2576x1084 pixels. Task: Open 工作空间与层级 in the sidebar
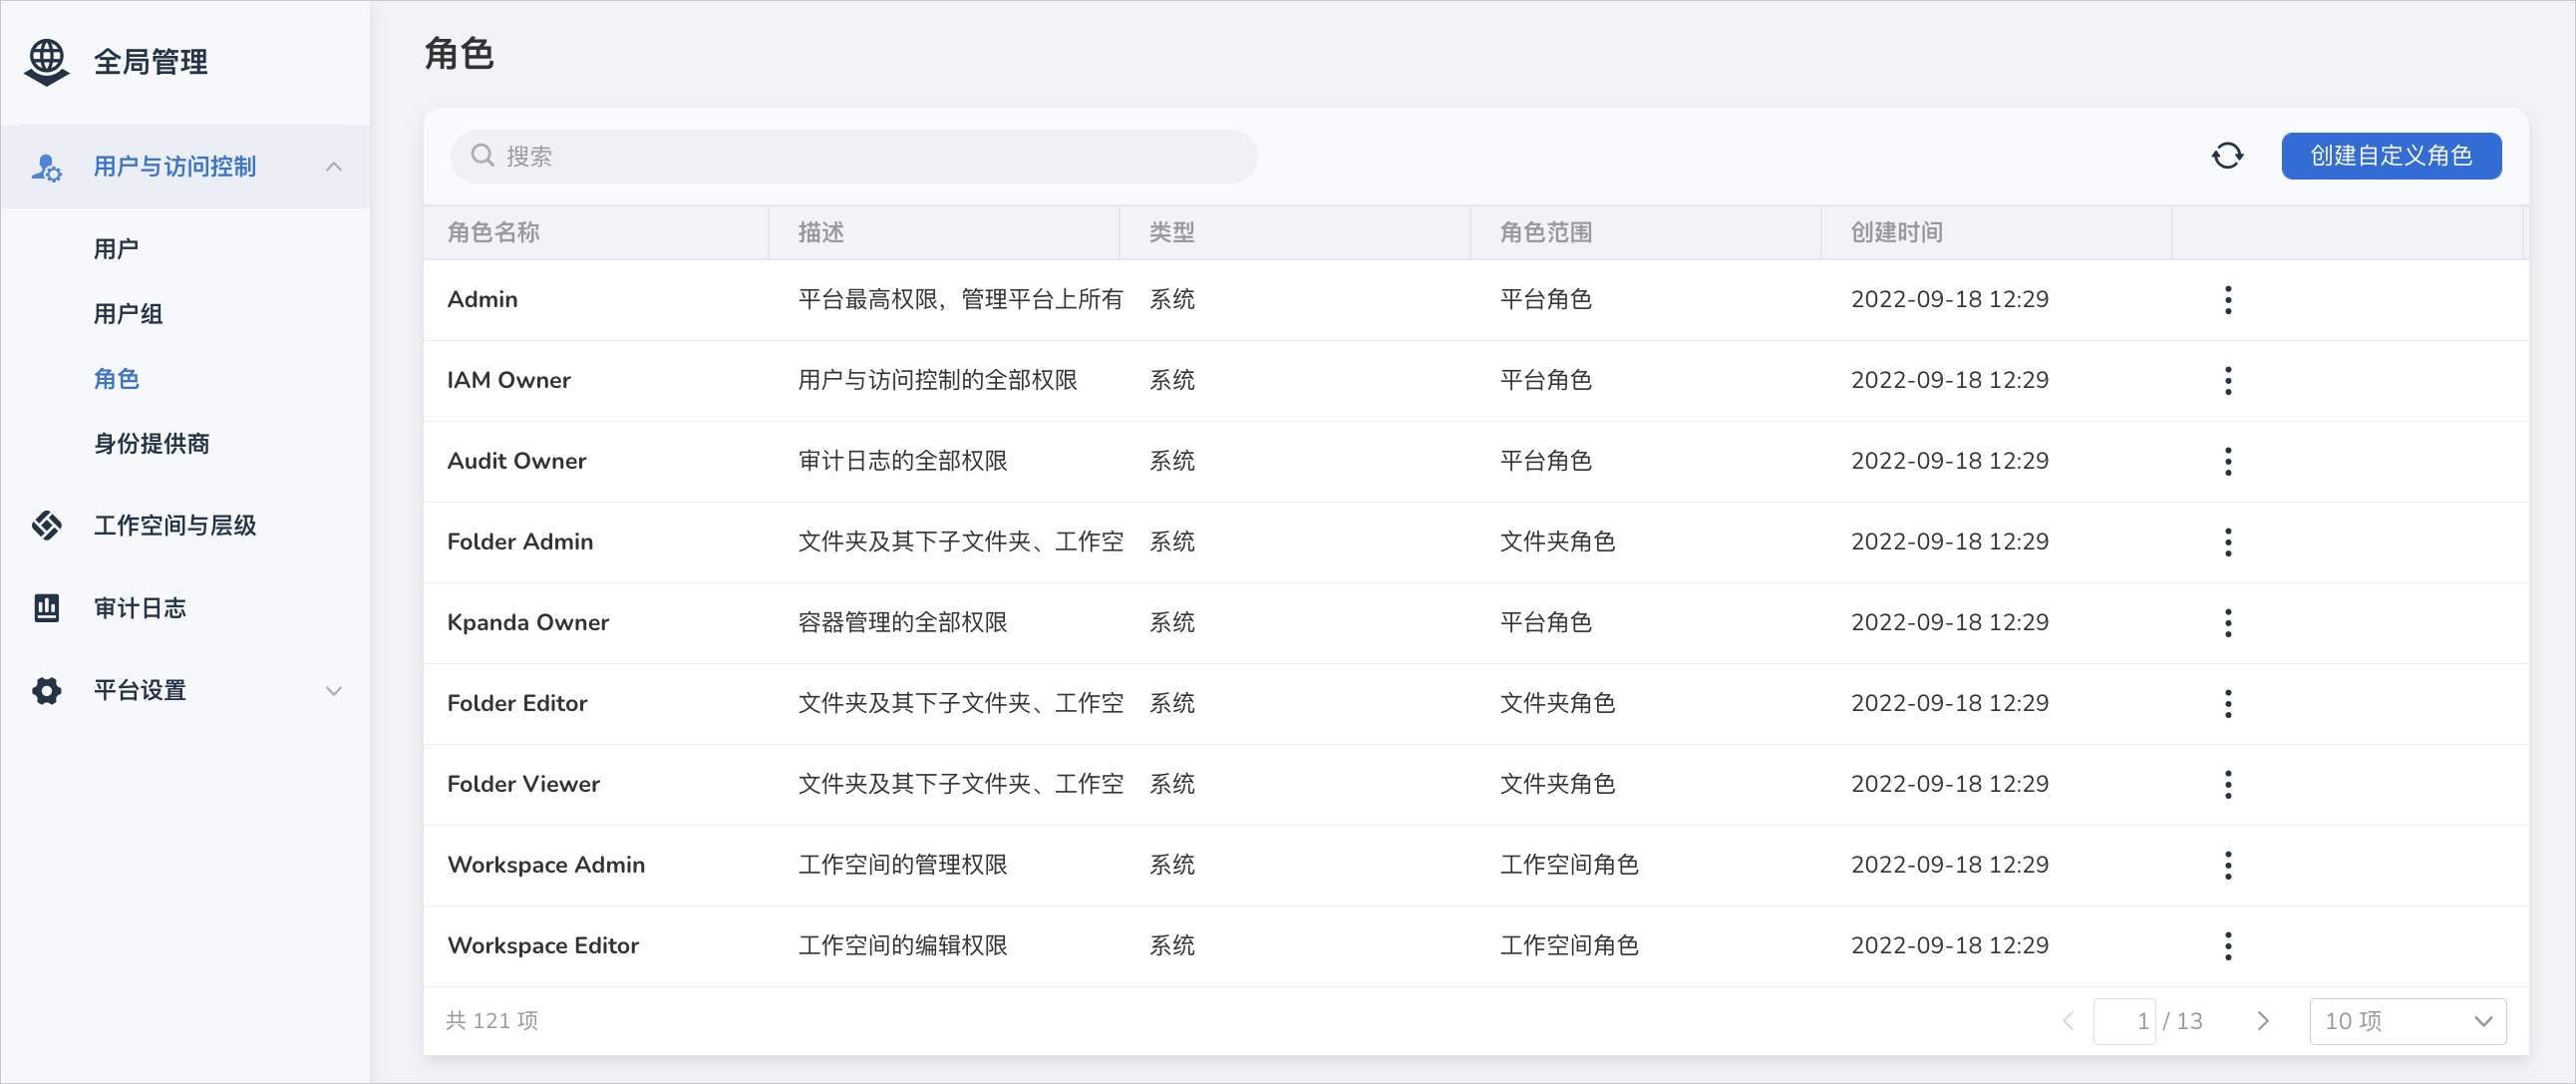[x=175, y=526]
